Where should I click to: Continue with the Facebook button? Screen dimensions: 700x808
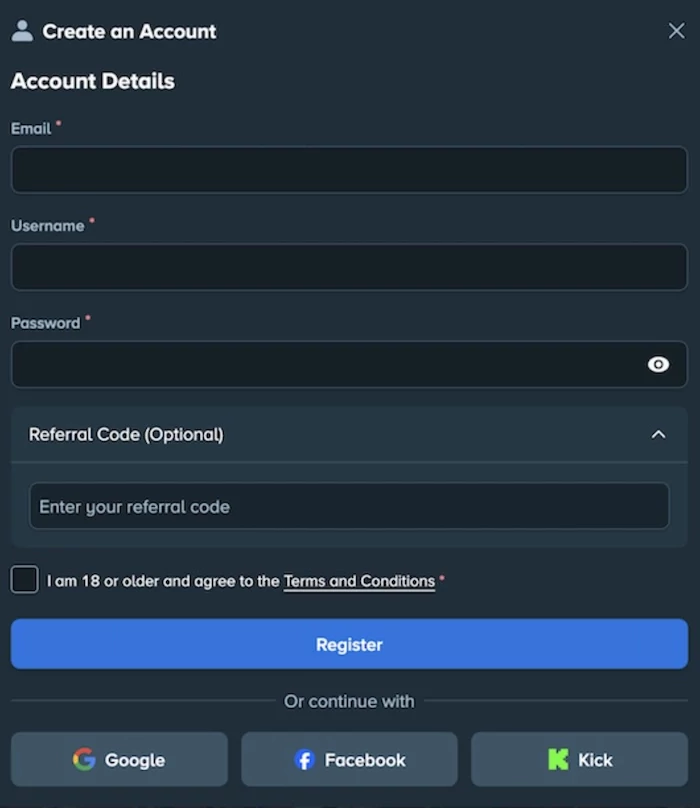349,760
